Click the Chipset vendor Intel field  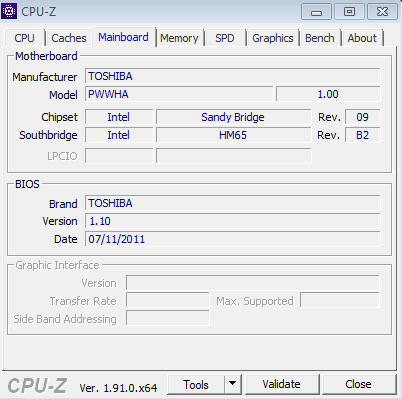point(119,117)
